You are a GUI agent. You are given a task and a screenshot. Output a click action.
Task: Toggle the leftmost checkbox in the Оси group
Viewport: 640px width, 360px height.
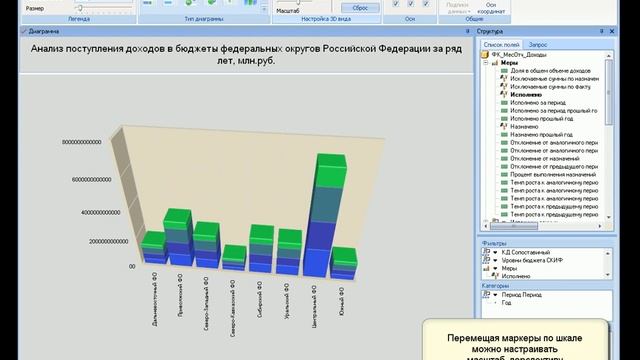click(x=396, y=4)
